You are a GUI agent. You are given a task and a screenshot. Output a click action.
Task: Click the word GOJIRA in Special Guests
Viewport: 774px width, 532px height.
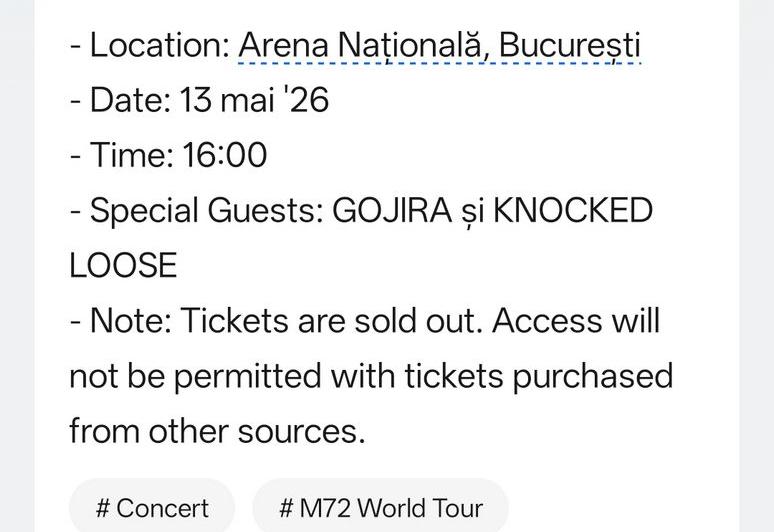tap(392, 210)
